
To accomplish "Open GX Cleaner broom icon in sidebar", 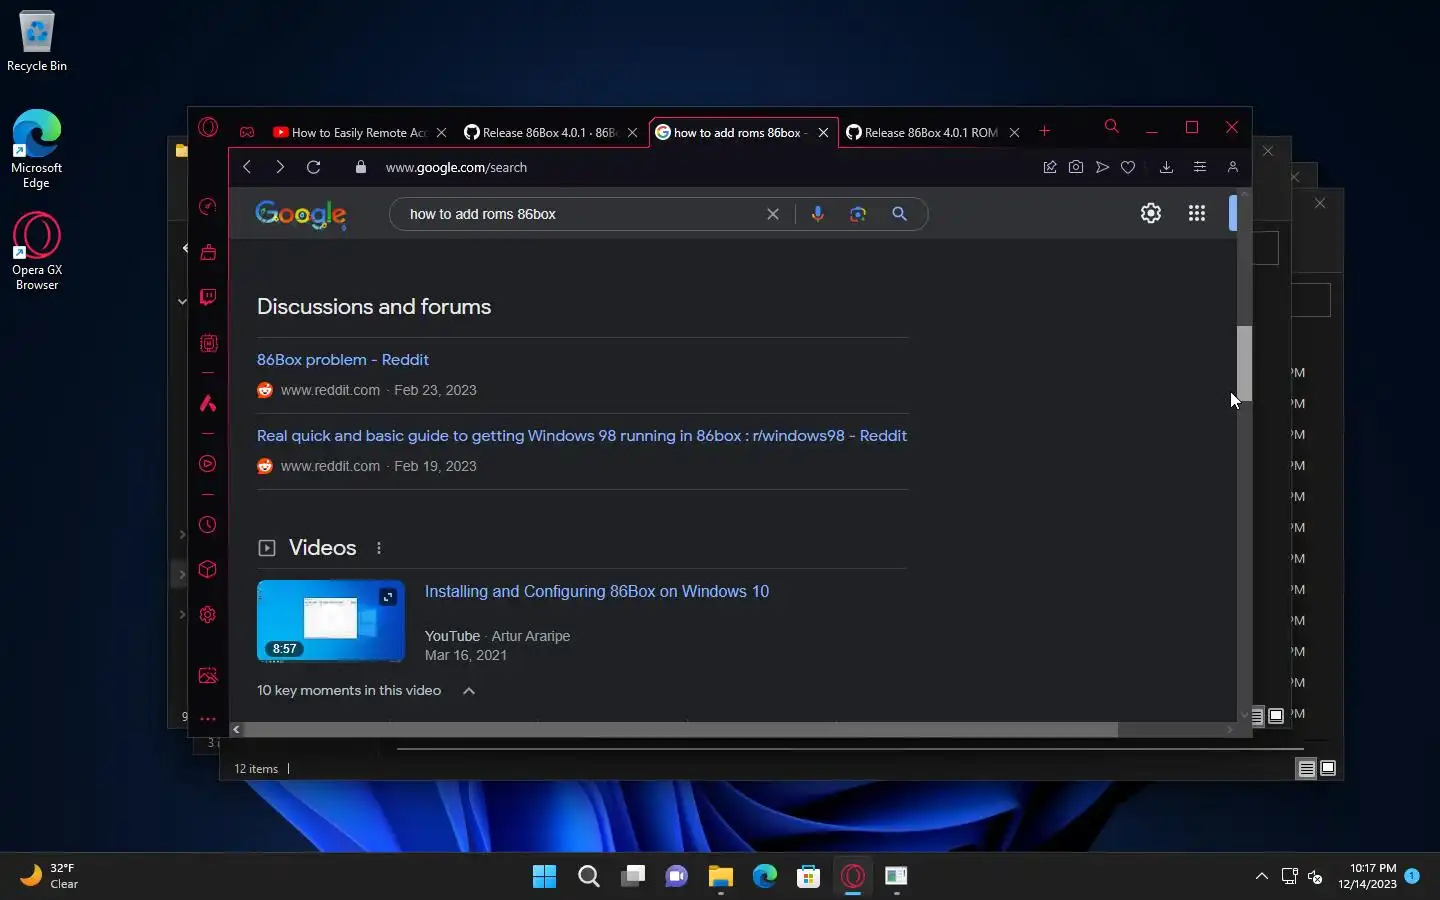I will pyautogui.click(x=208, y=252).
